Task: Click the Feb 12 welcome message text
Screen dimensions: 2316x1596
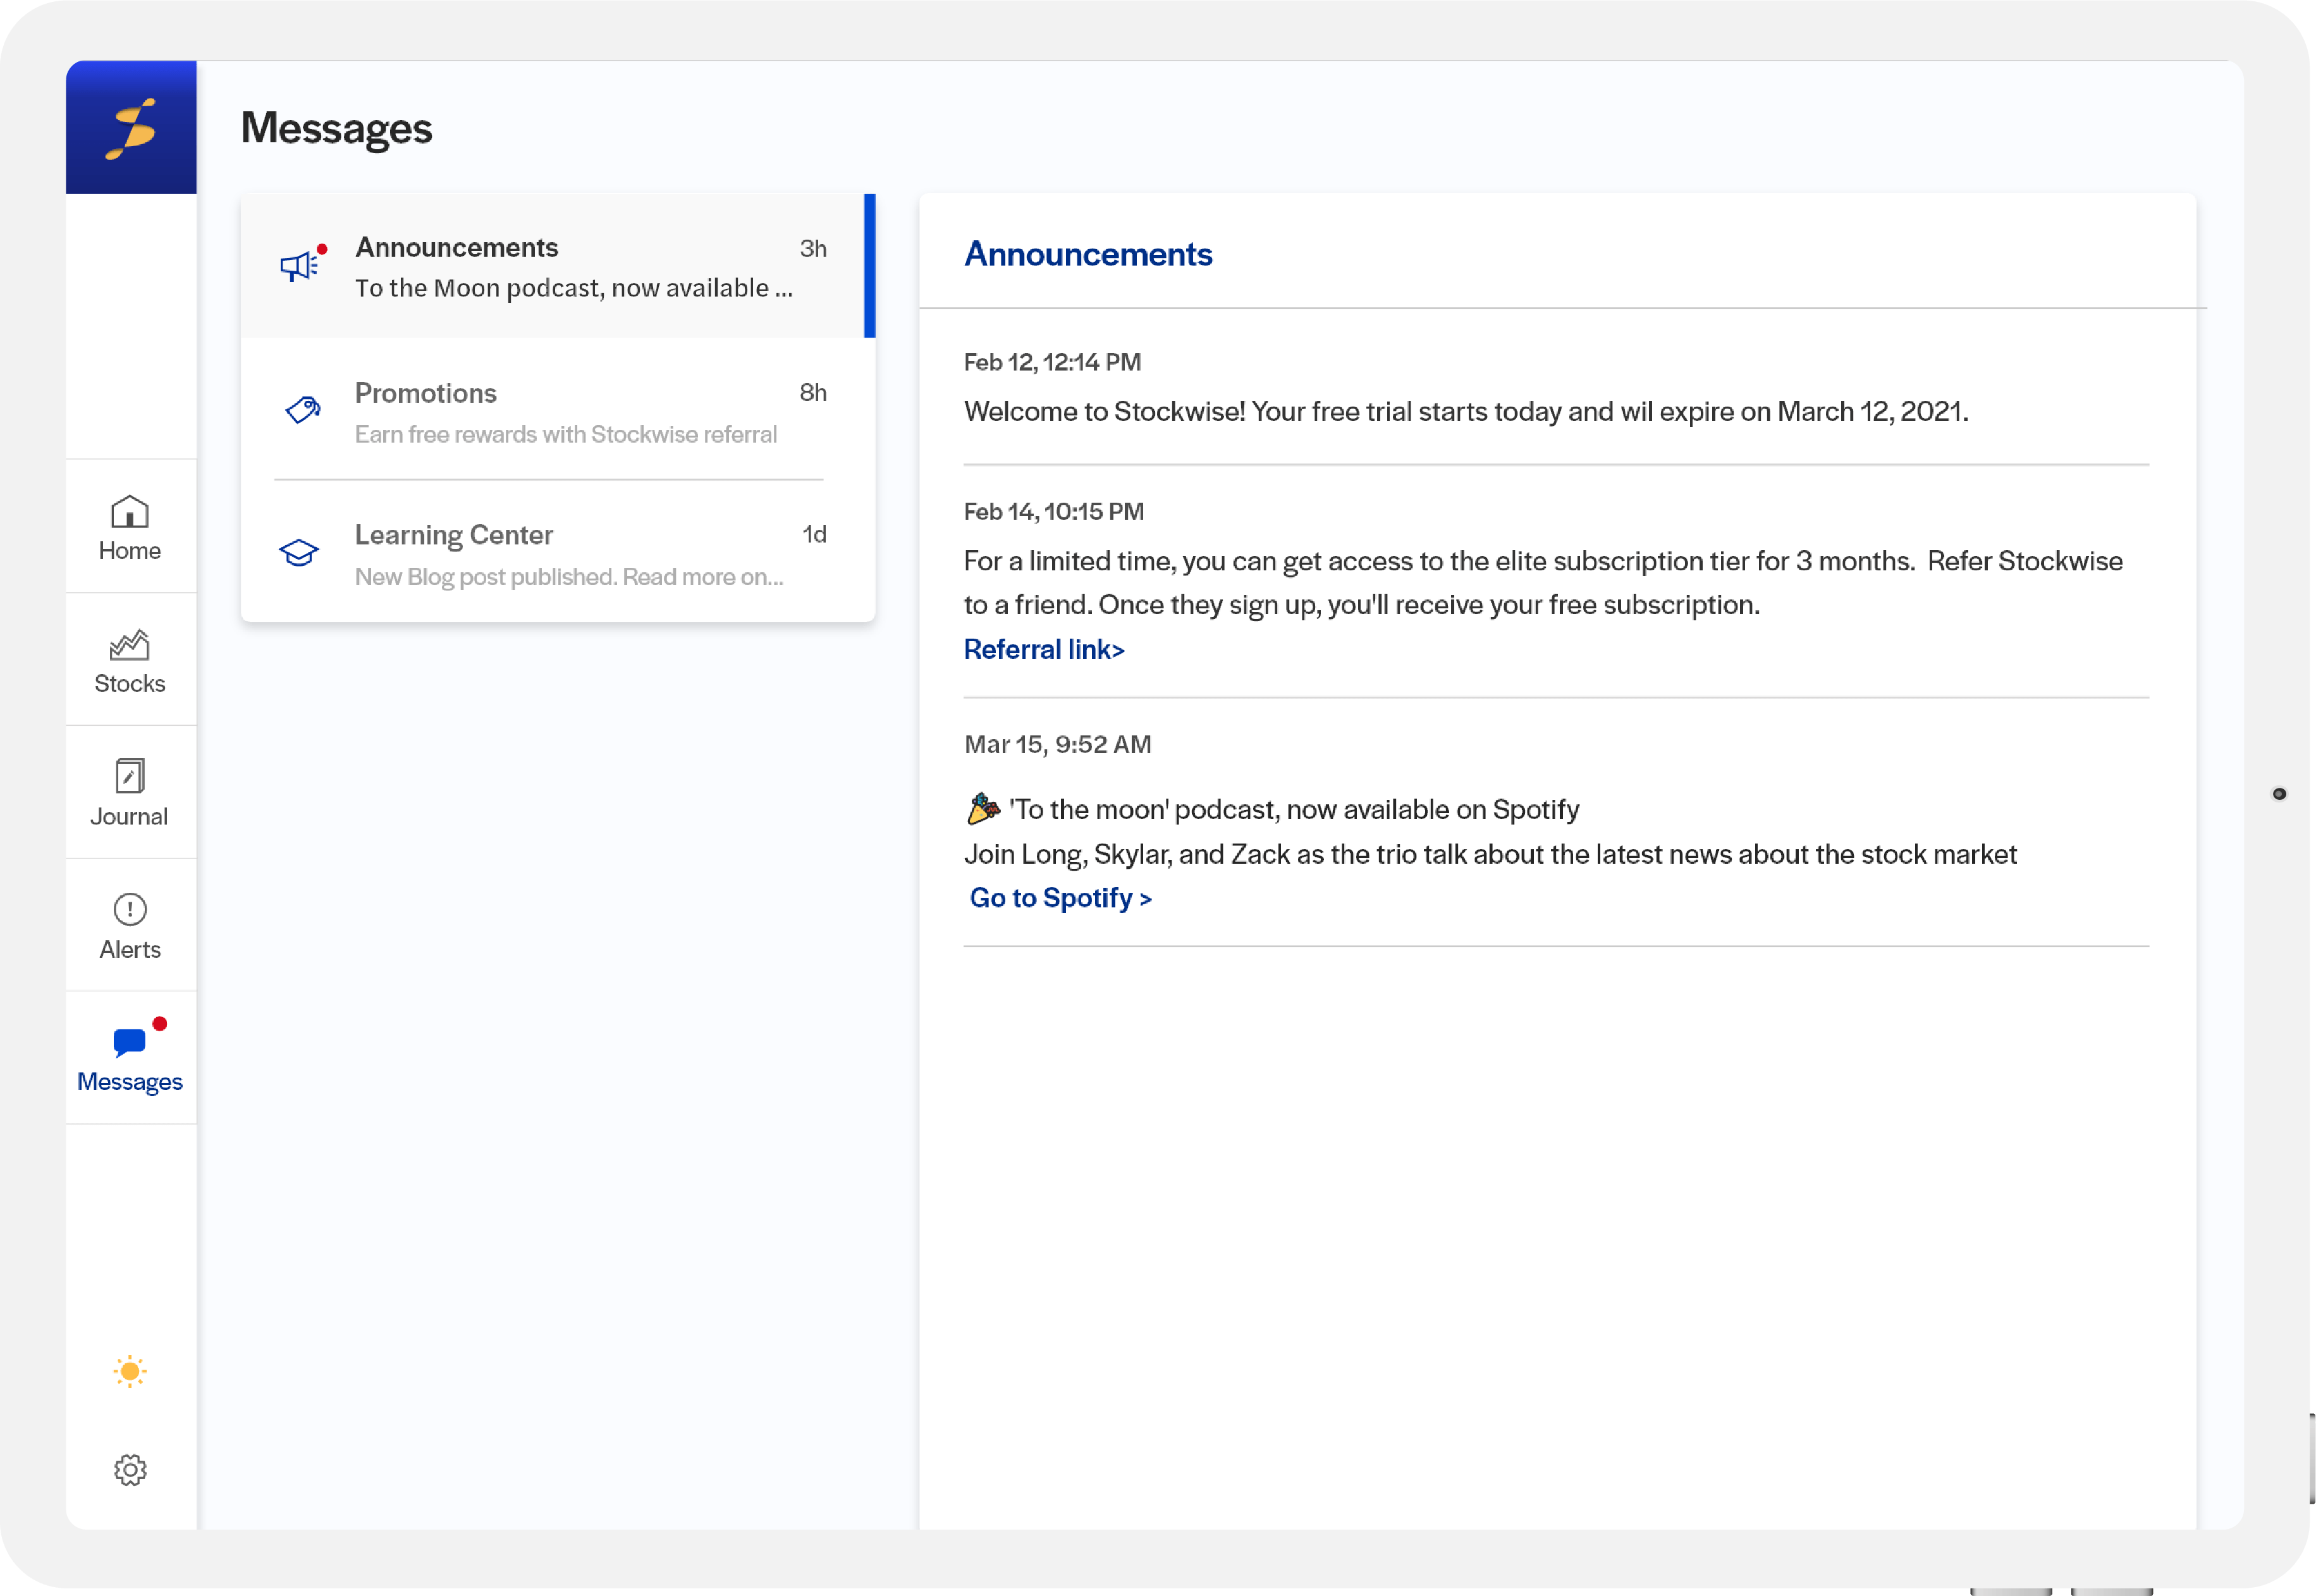Action: (x=1465, y=412)
